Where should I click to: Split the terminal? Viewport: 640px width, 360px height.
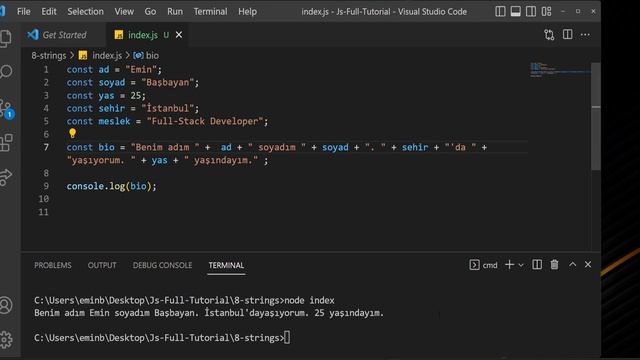click(x=537, y=265)
